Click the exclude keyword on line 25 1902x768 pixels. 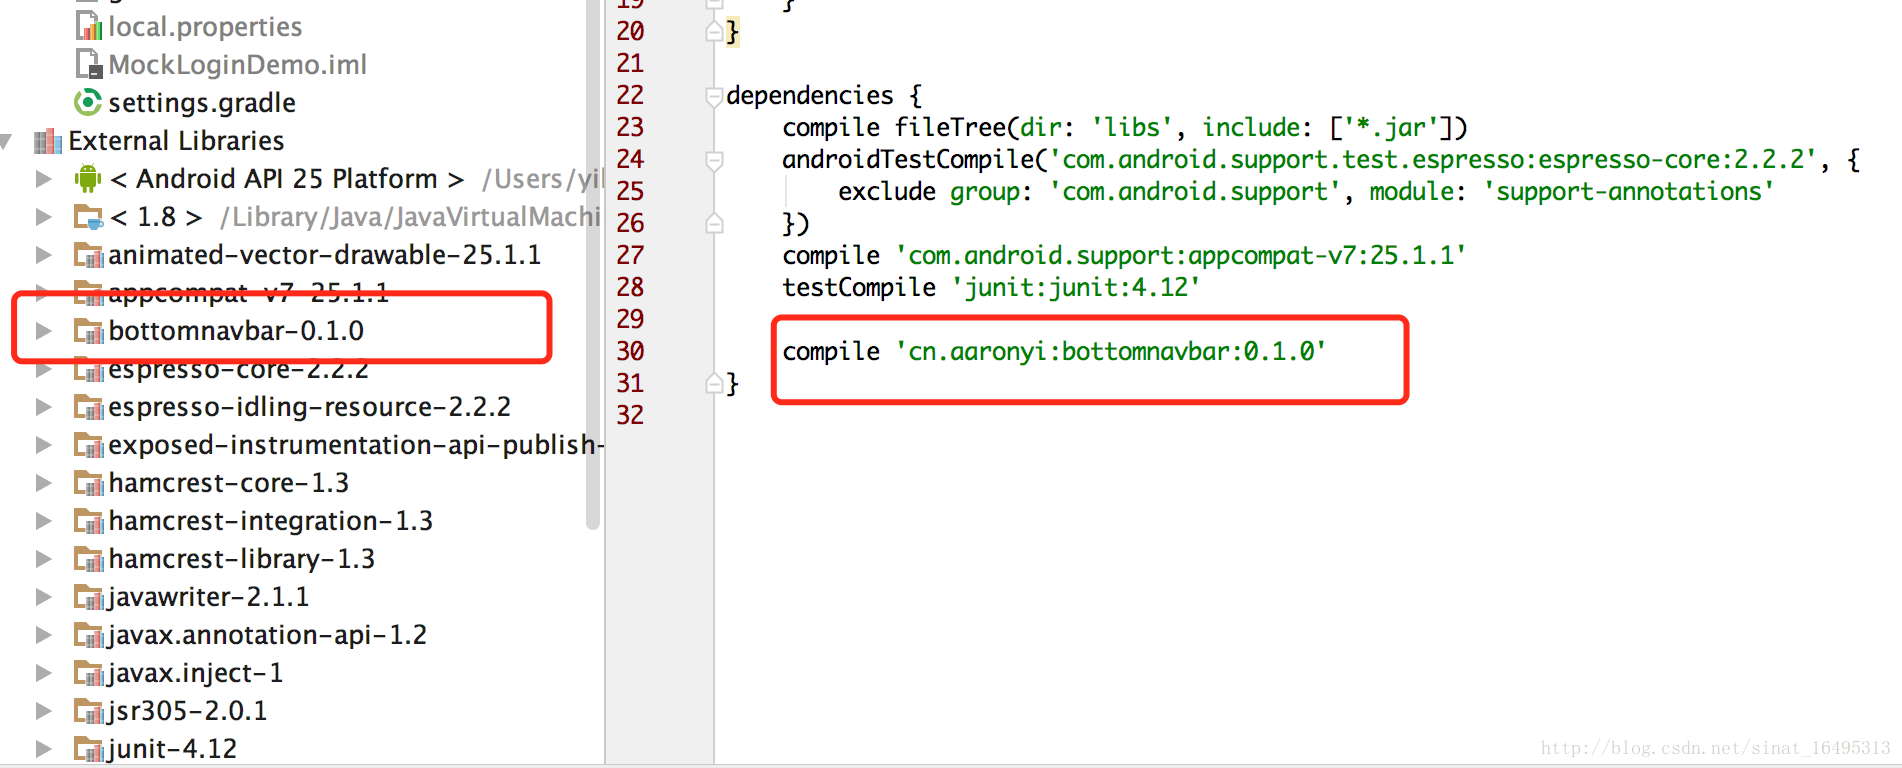coord(887,191)
